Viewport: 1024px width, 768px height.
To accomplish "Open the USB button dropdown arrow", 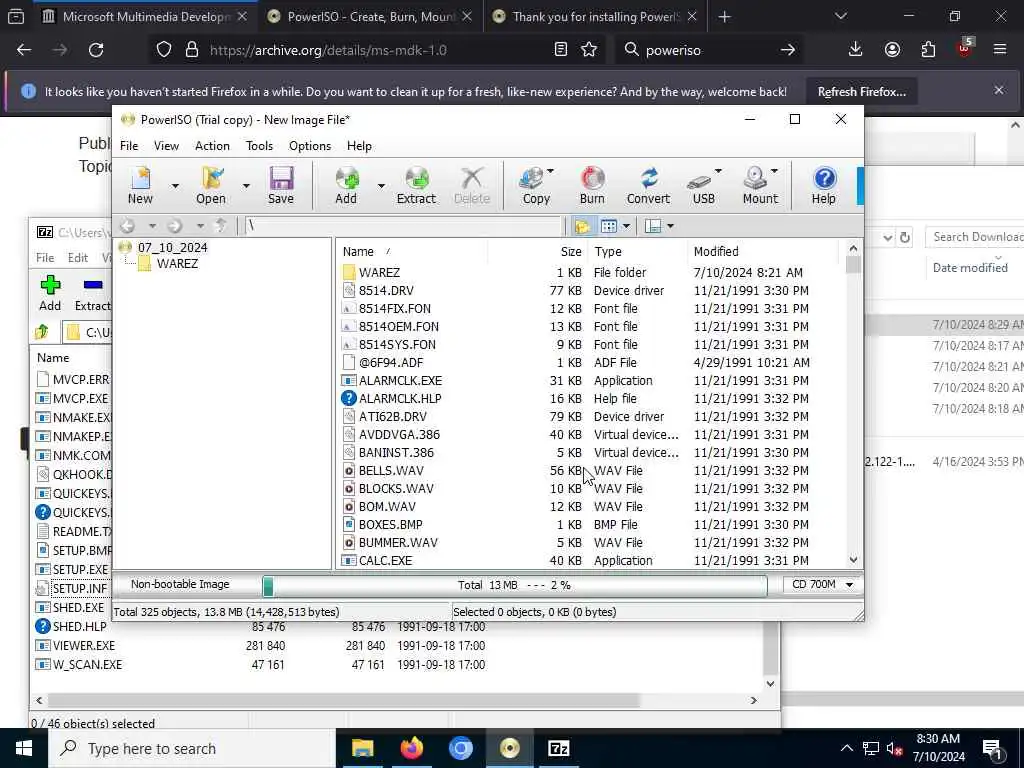I will (x=718, y=171).
